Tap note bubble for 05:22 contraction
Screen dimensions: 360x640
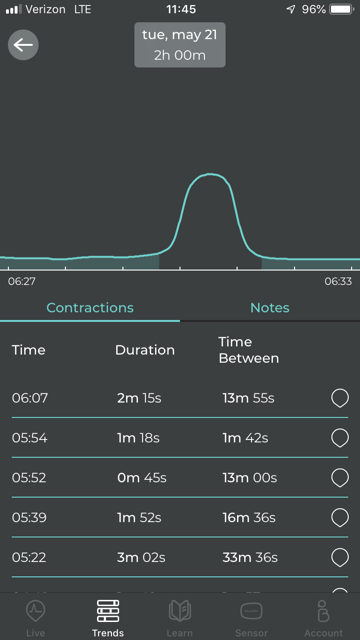tap(340, 558)
